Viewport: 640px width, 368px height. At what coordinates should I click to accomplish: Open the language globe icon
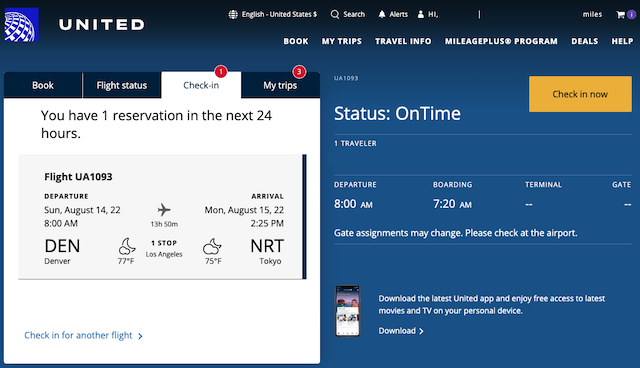pos(233,14)
